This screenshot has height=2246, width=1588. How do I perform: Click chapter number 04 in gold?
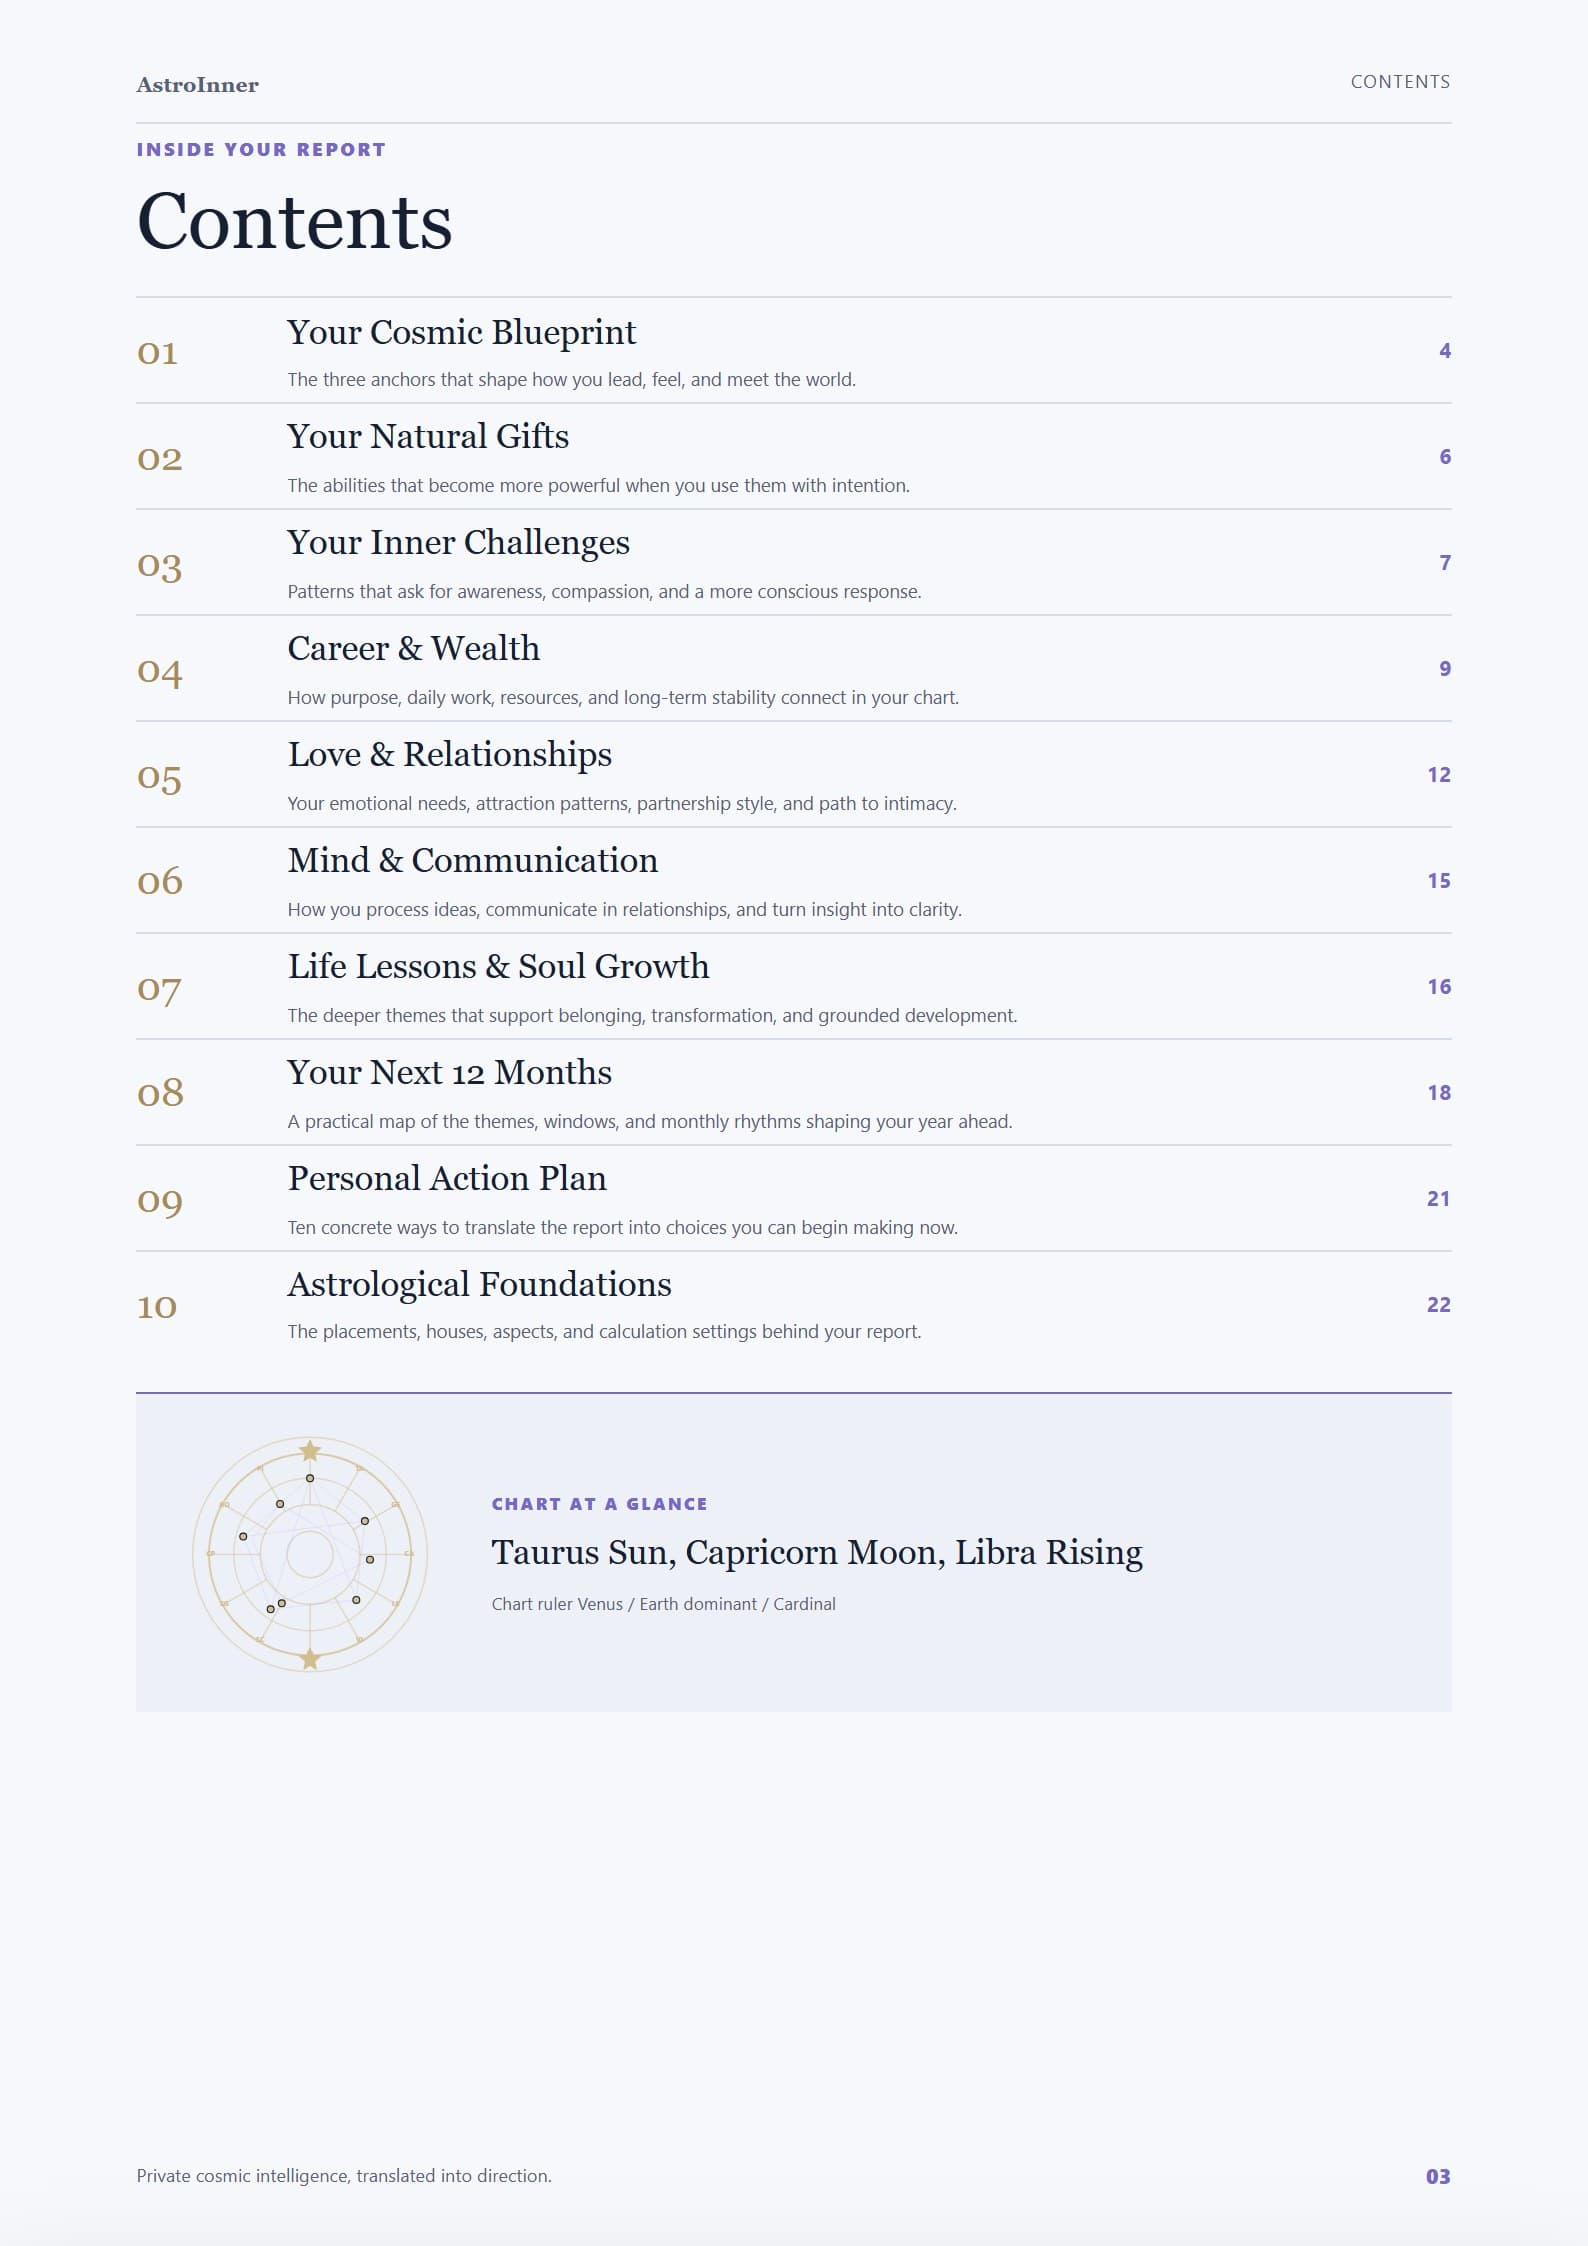point(159,670)
